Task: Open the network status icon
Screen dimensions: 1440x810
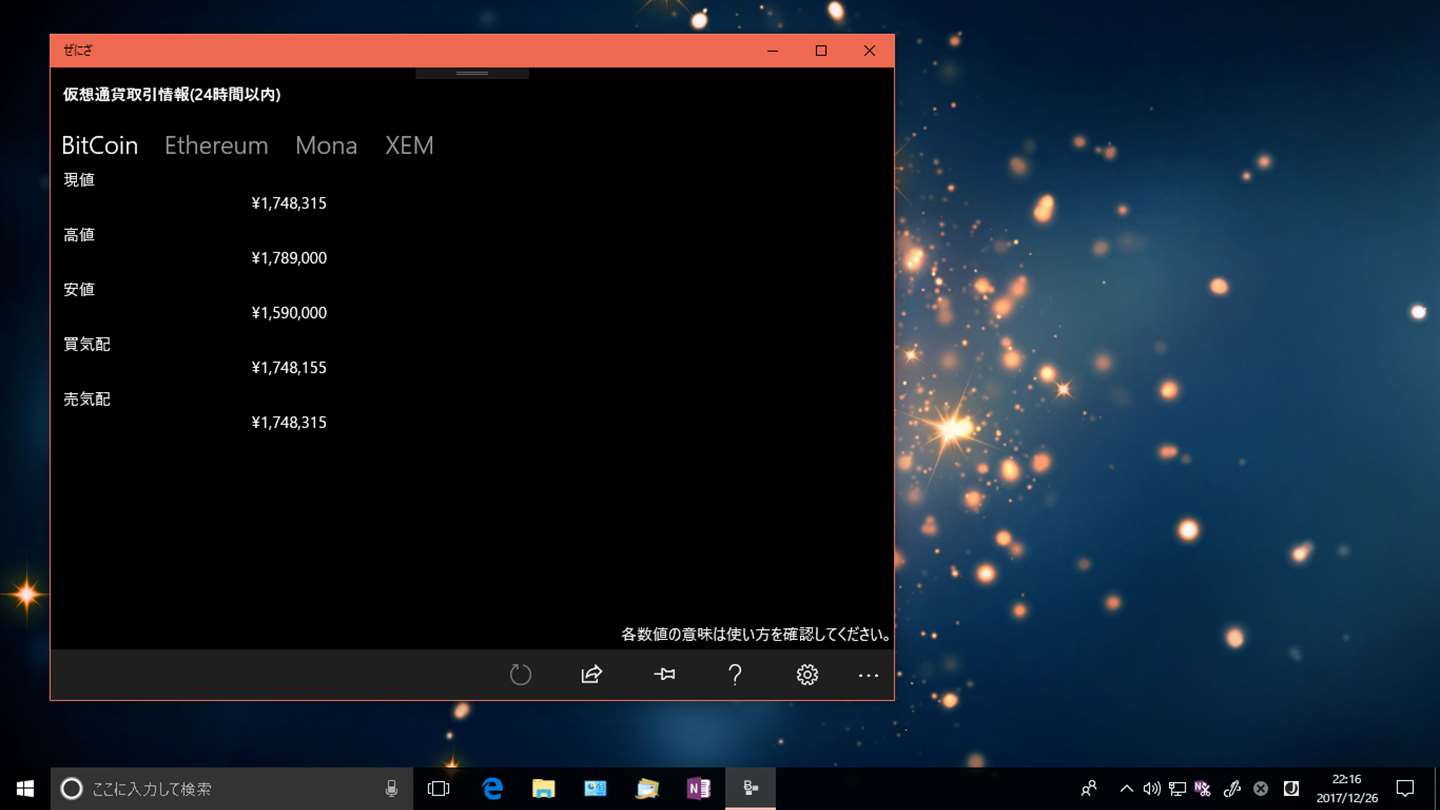Action: click(1177, 789)
